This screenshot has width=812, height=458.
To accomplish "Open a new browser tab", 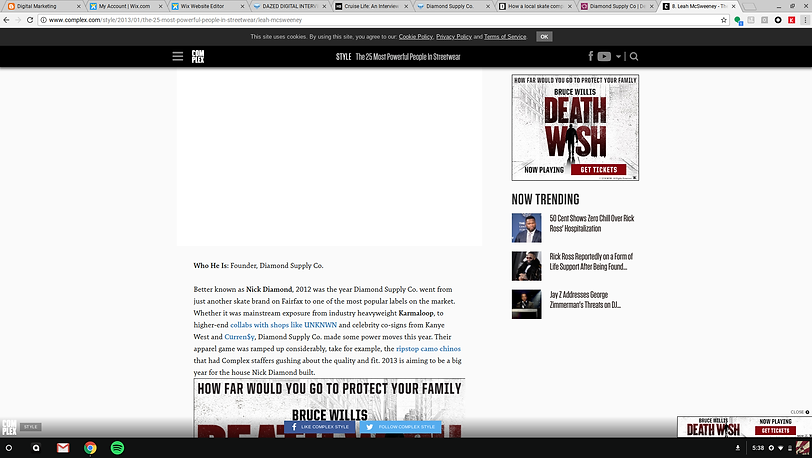I will point(749,6).
